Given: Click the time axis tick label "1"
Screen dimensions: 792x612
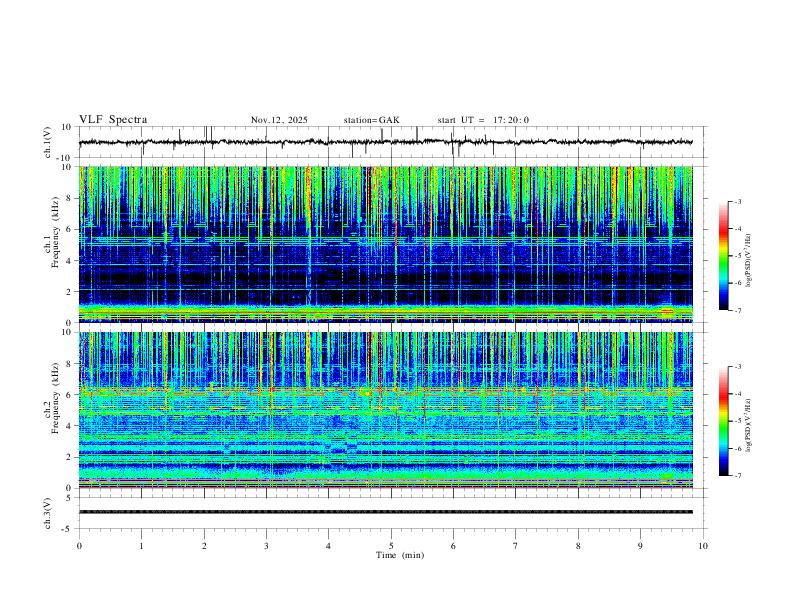Looking at the screenshot, I should [141, 546].
